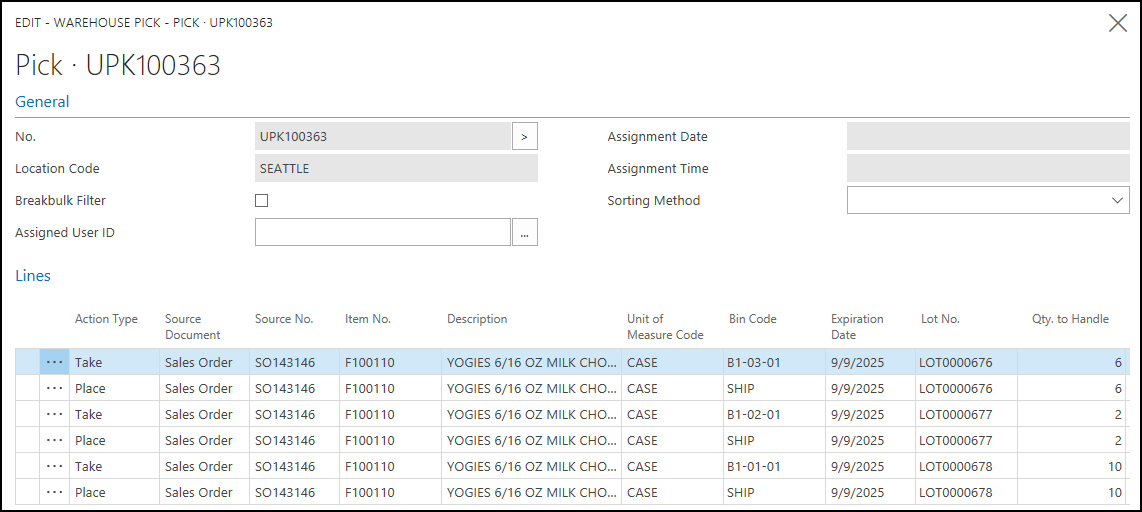The width and height of the screenshot is (1142, 512).
Task: Open row menu for Place line LOT0000678
Action: (x=55, y=492)
